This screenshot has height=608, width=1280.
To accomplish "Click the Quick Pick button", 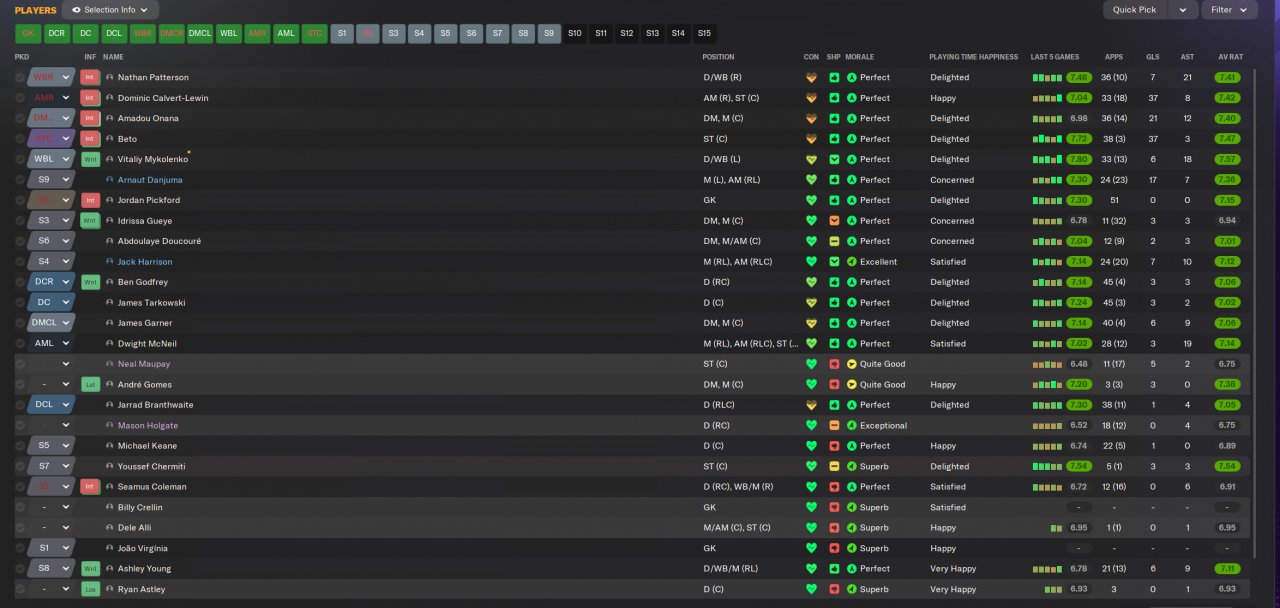I will (x=1134, y=10).
